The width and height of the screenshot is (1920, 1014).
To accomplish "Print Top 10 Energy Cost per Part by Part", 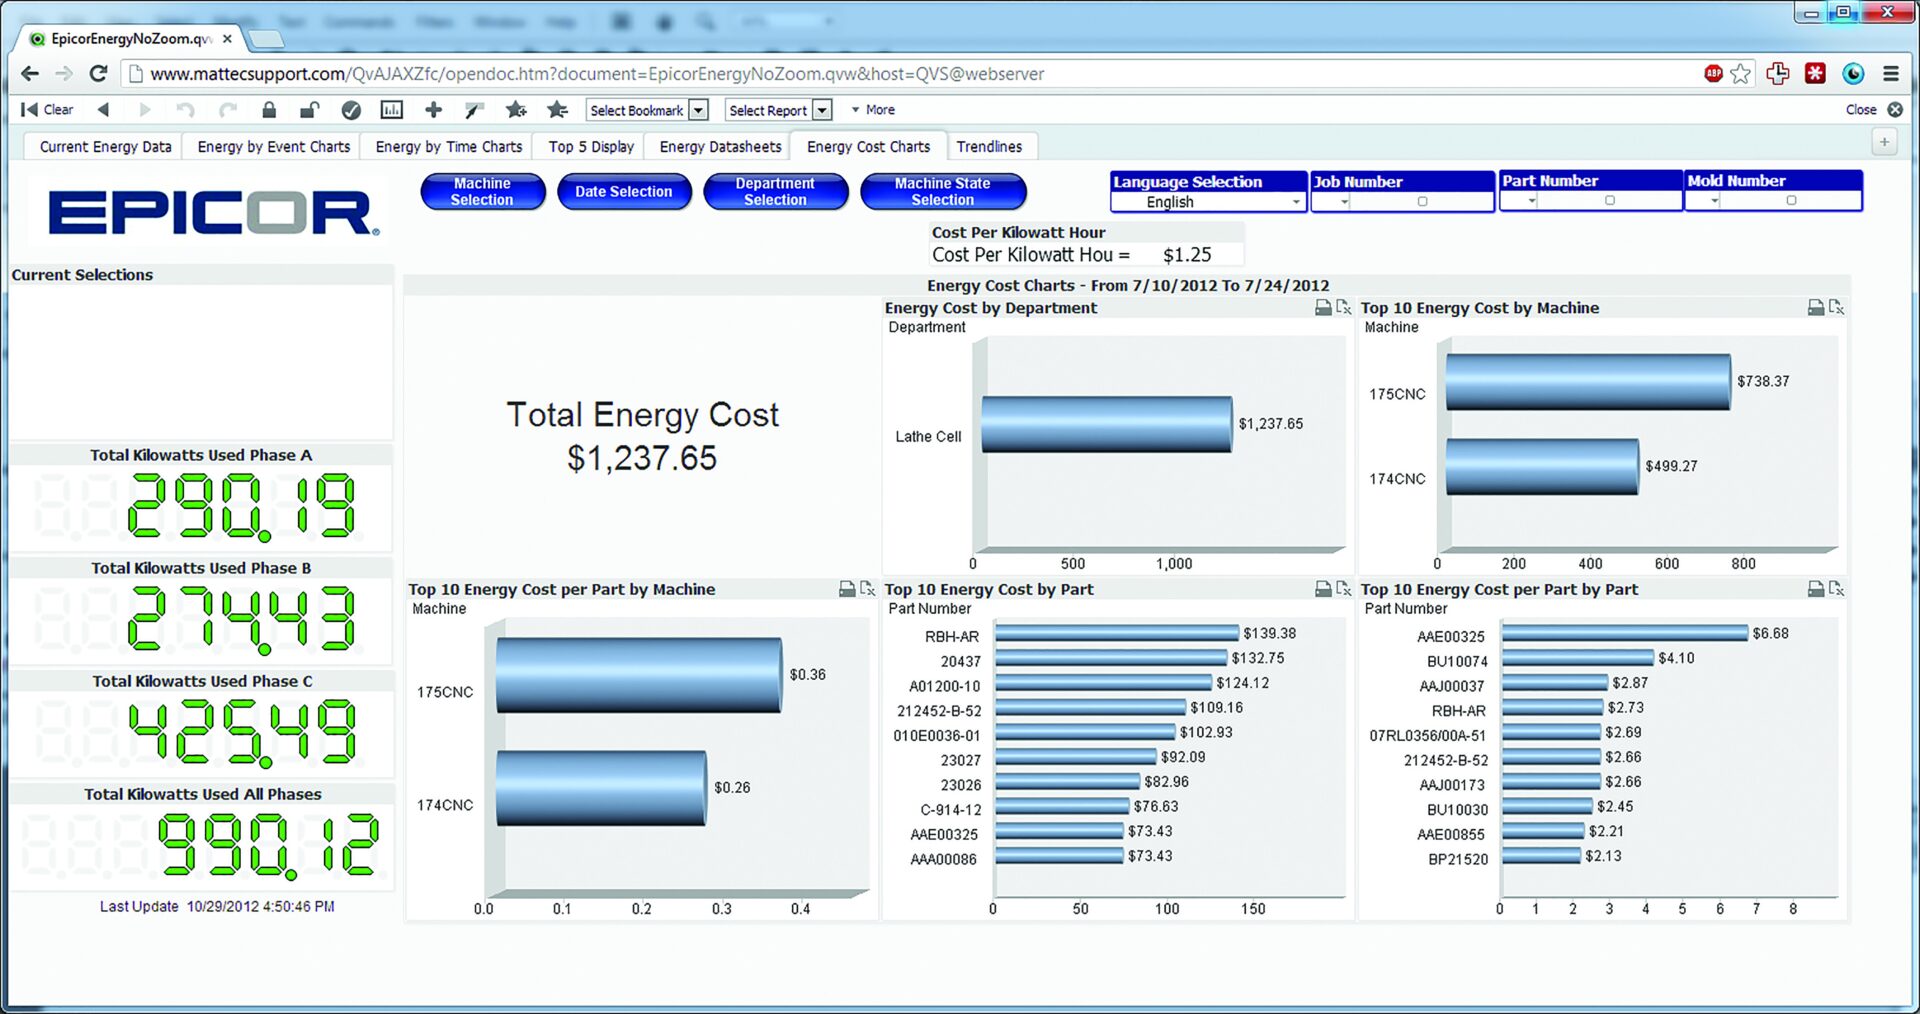I will pos(1816,589).
